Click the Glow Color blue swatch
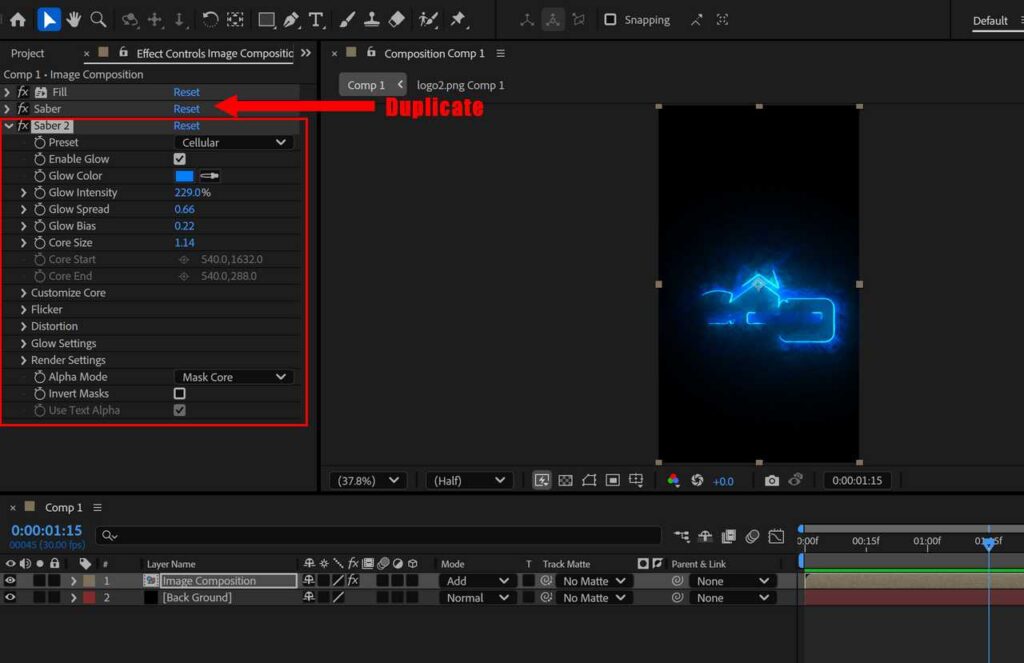The image size is (1024, 663). (x=184, y=176)
